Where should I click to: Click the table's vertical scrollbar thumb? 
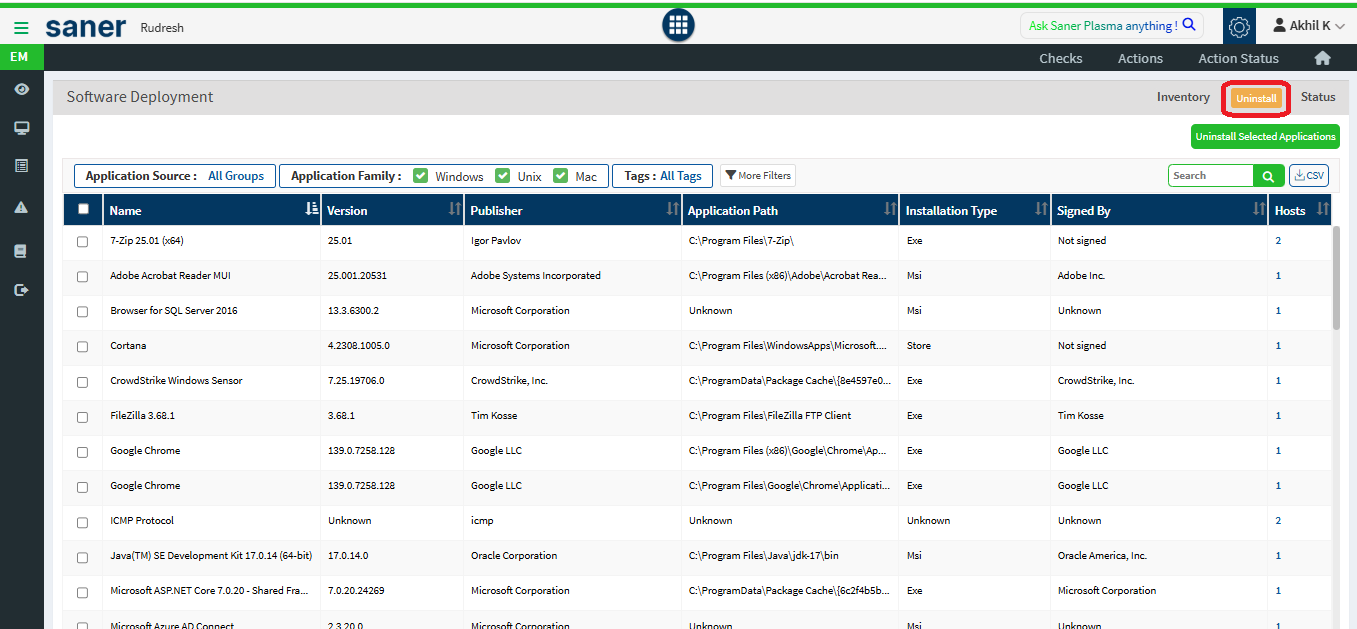click(x=1336, y=277)
